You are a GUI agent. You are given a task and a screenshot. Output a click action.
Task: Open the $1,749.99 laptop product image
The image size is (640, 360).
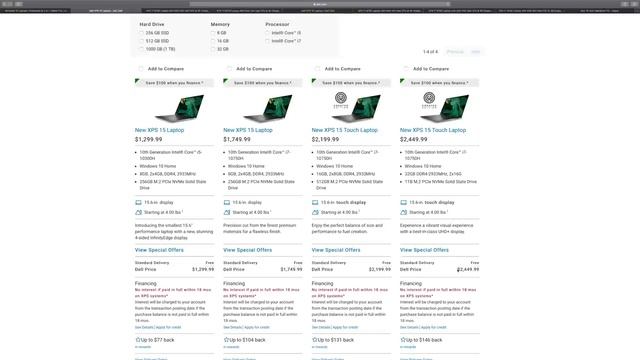coord(269,108)
